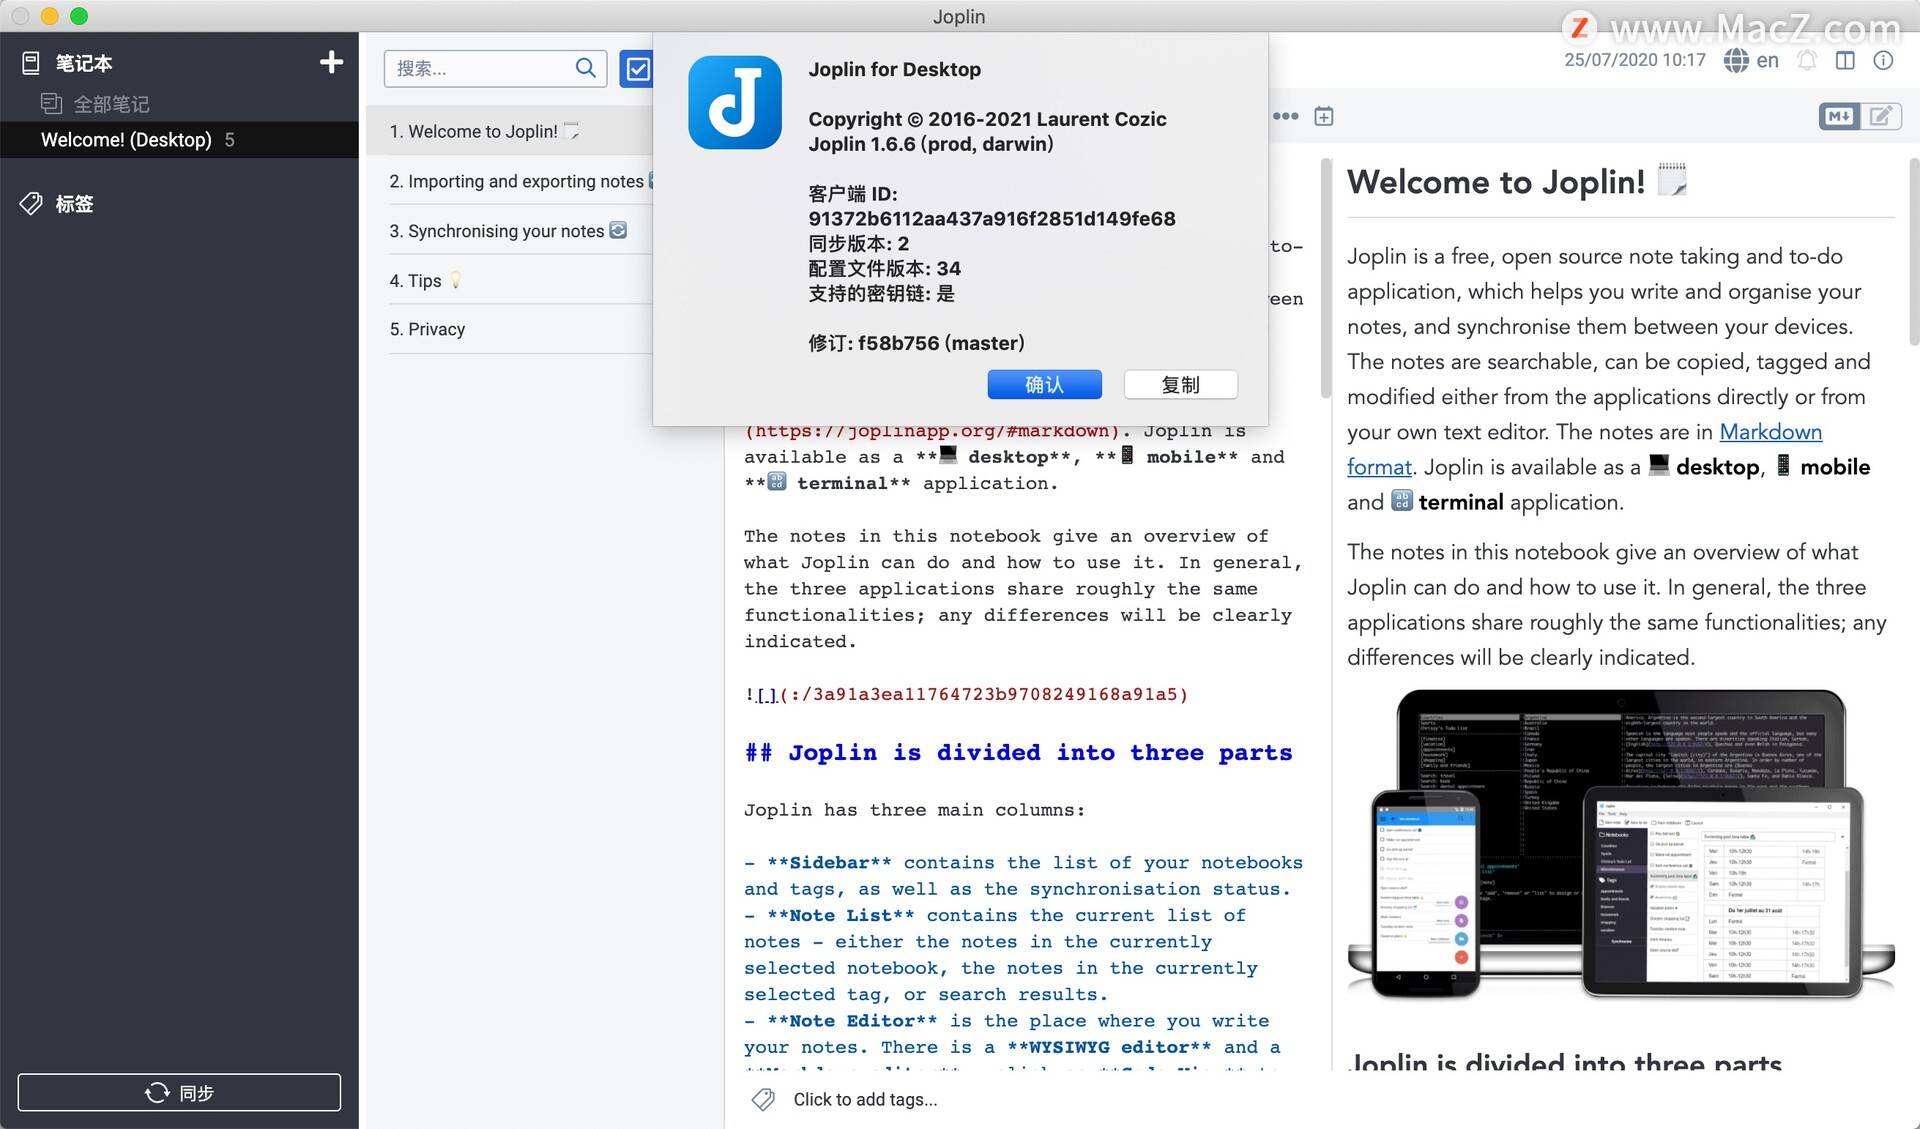This screenshot has width=1920, height=1129.
Task: Click the bell set alarm icon
Action: pyautogui.click(x=1807, y=60)
